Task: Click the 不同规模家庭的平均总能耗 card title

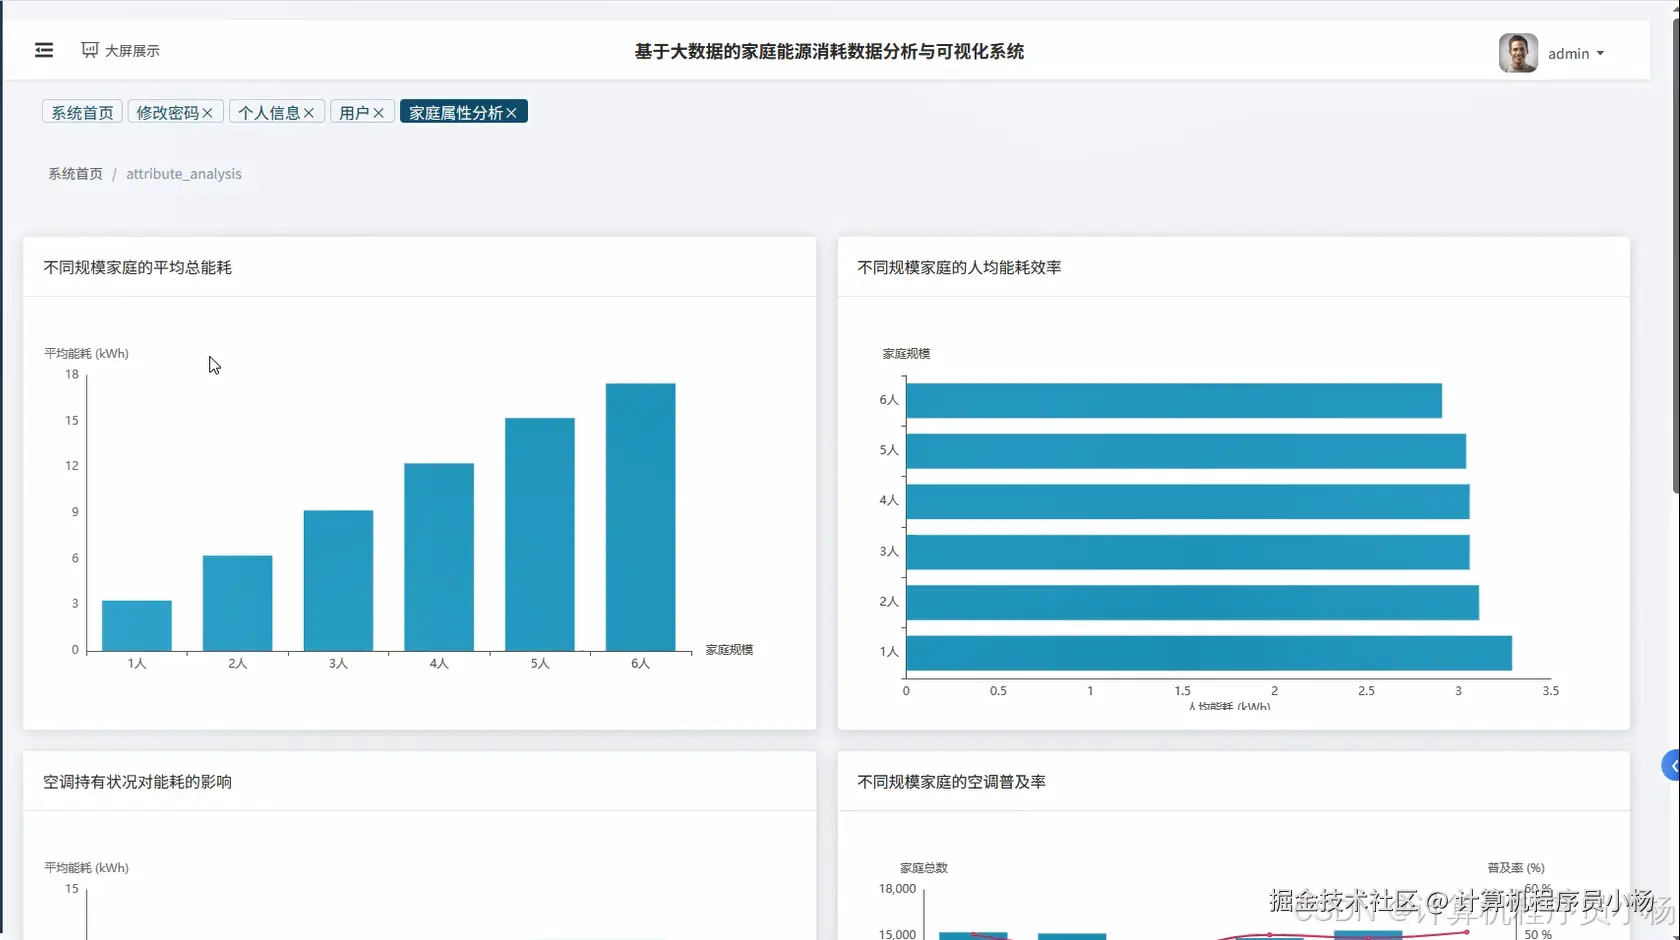Action: [138, 267]
